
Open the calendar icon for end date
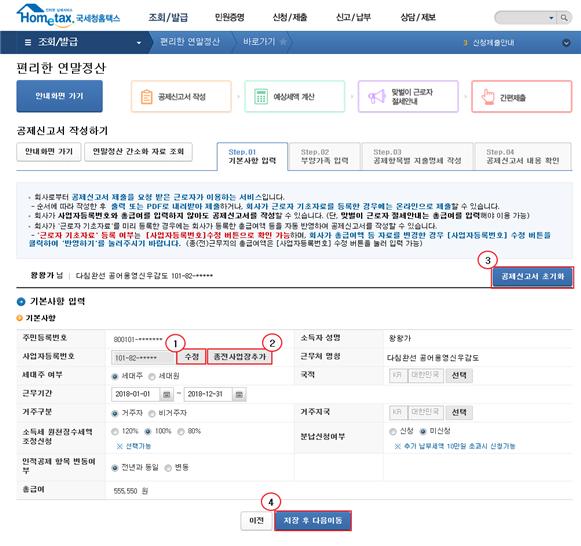(239, 394)
